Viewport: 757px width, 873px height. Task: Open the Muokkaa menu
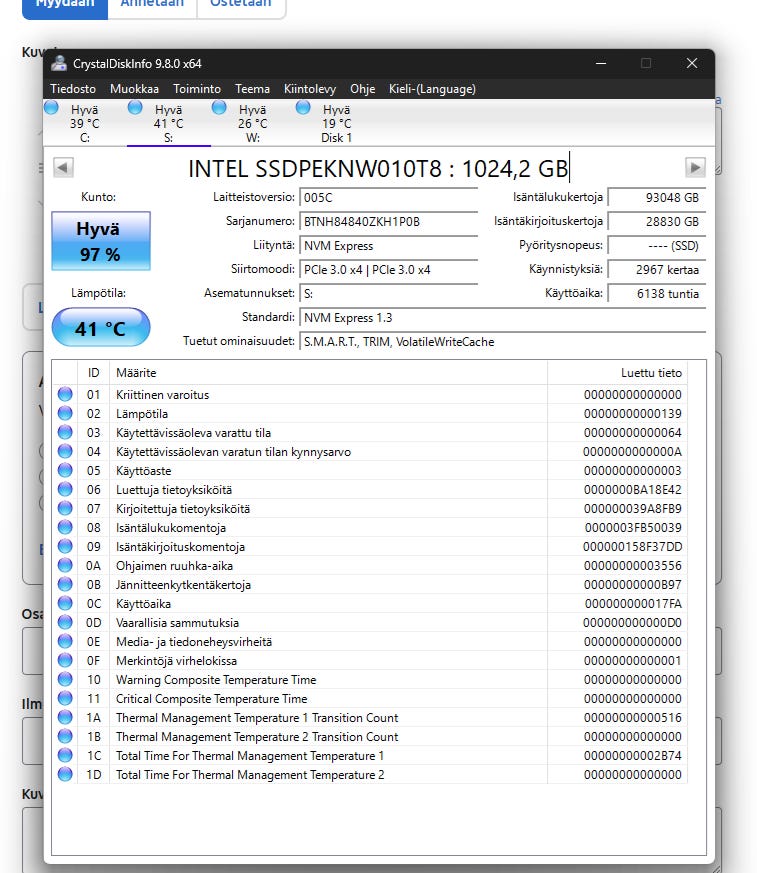click(134, 89)
